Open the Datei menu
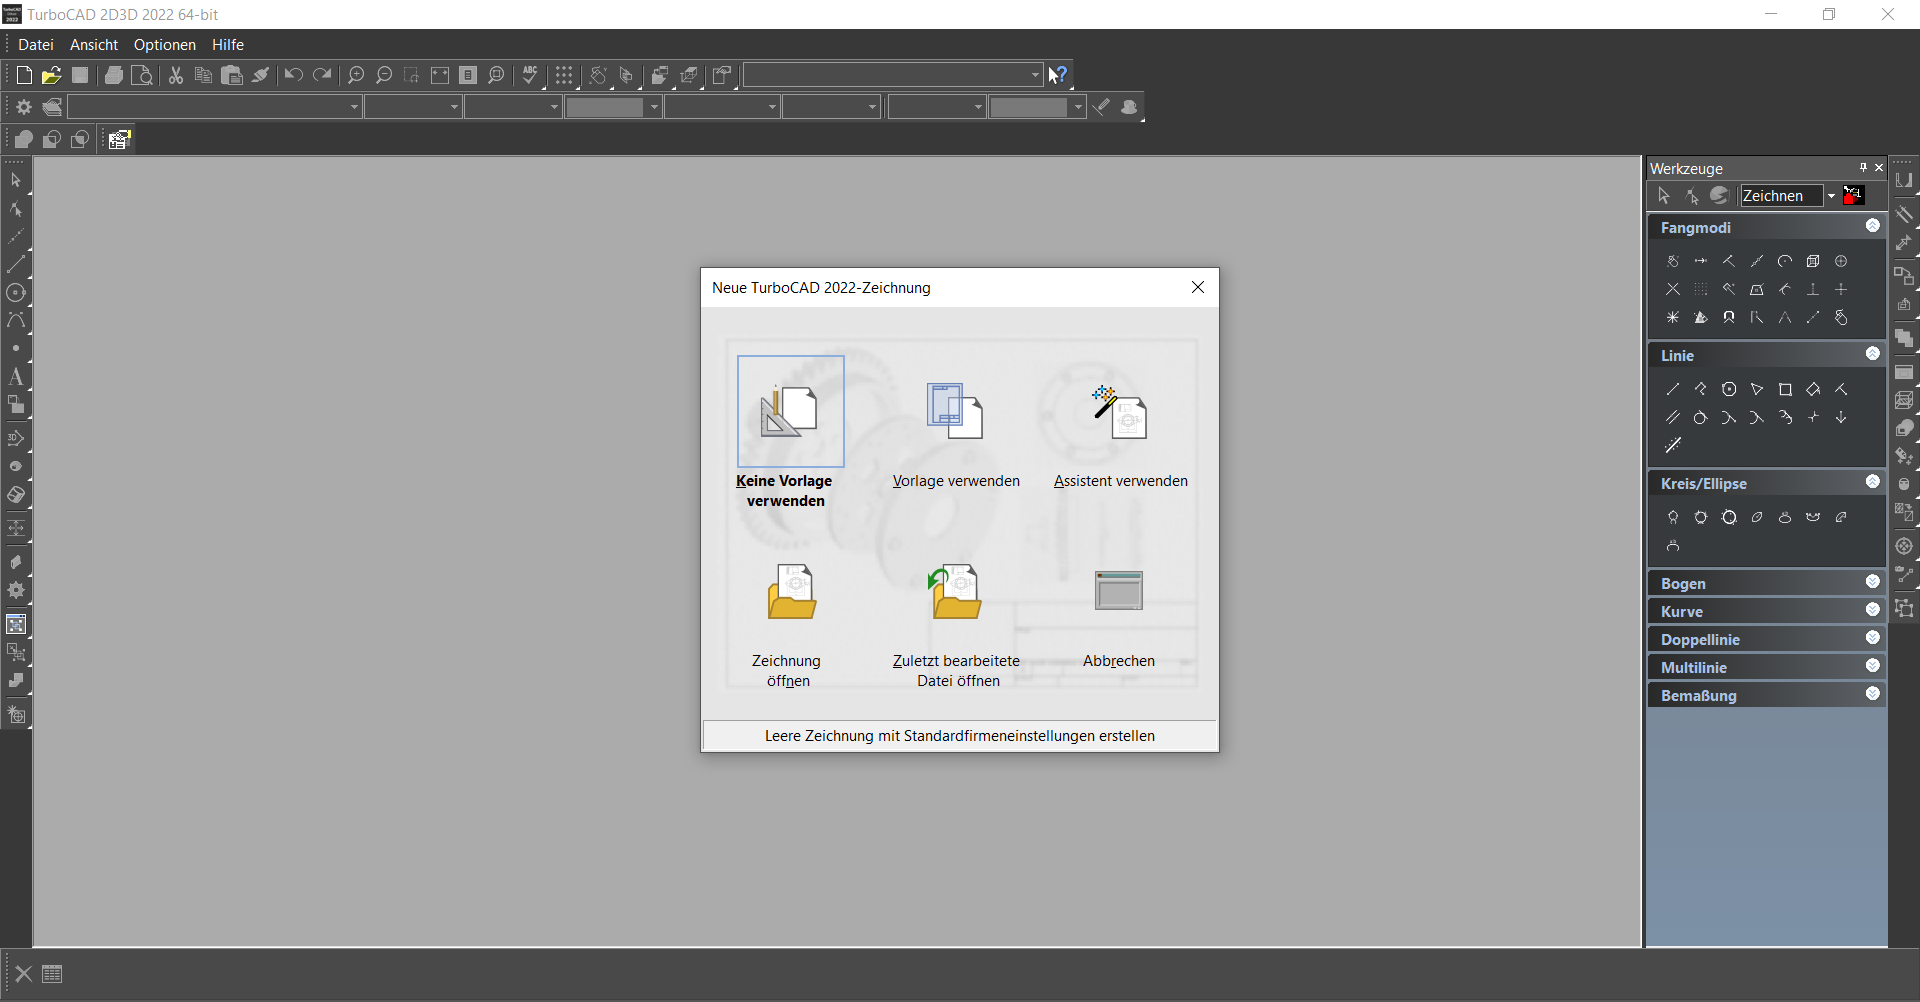Screen dimensions: 1920x1002 pyautogui.click(x=36, y=44)
